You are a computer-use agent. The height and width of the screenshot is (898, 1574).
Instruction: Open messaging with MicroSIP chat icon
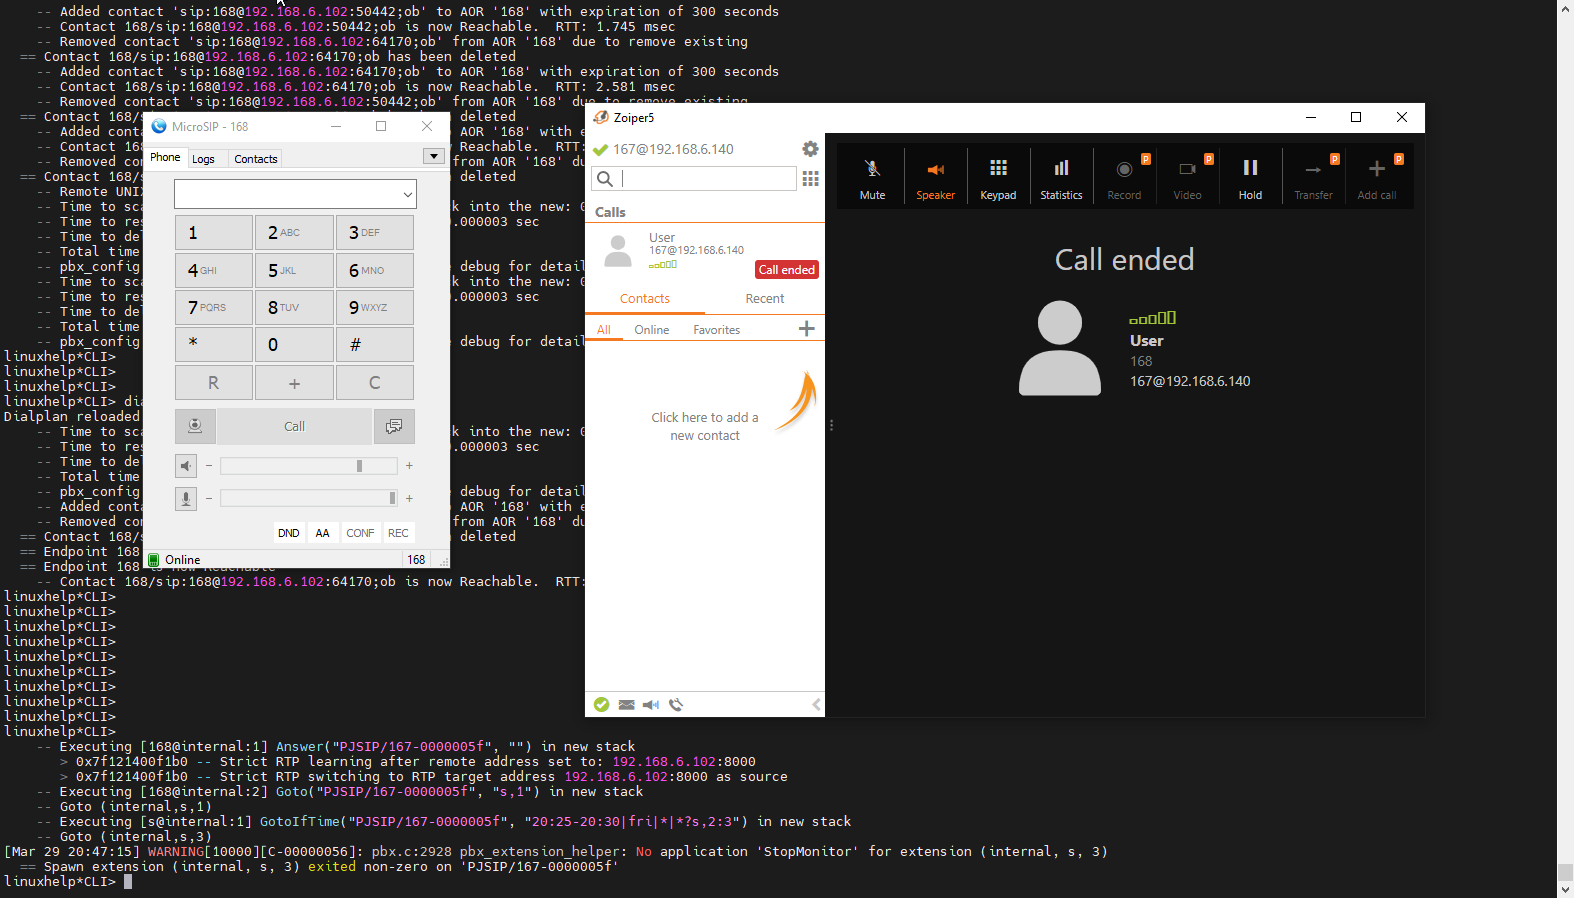(394, 426)
